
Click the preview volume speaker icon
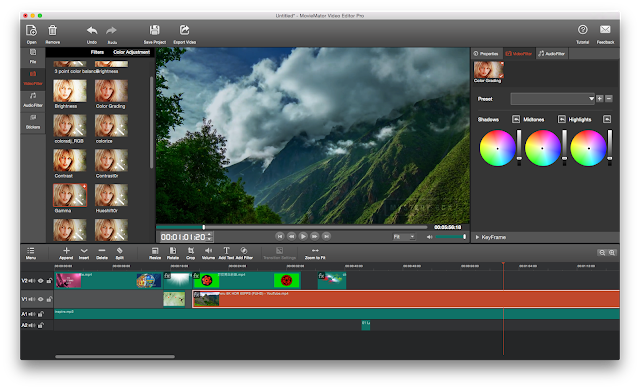(x=429, y=237)
